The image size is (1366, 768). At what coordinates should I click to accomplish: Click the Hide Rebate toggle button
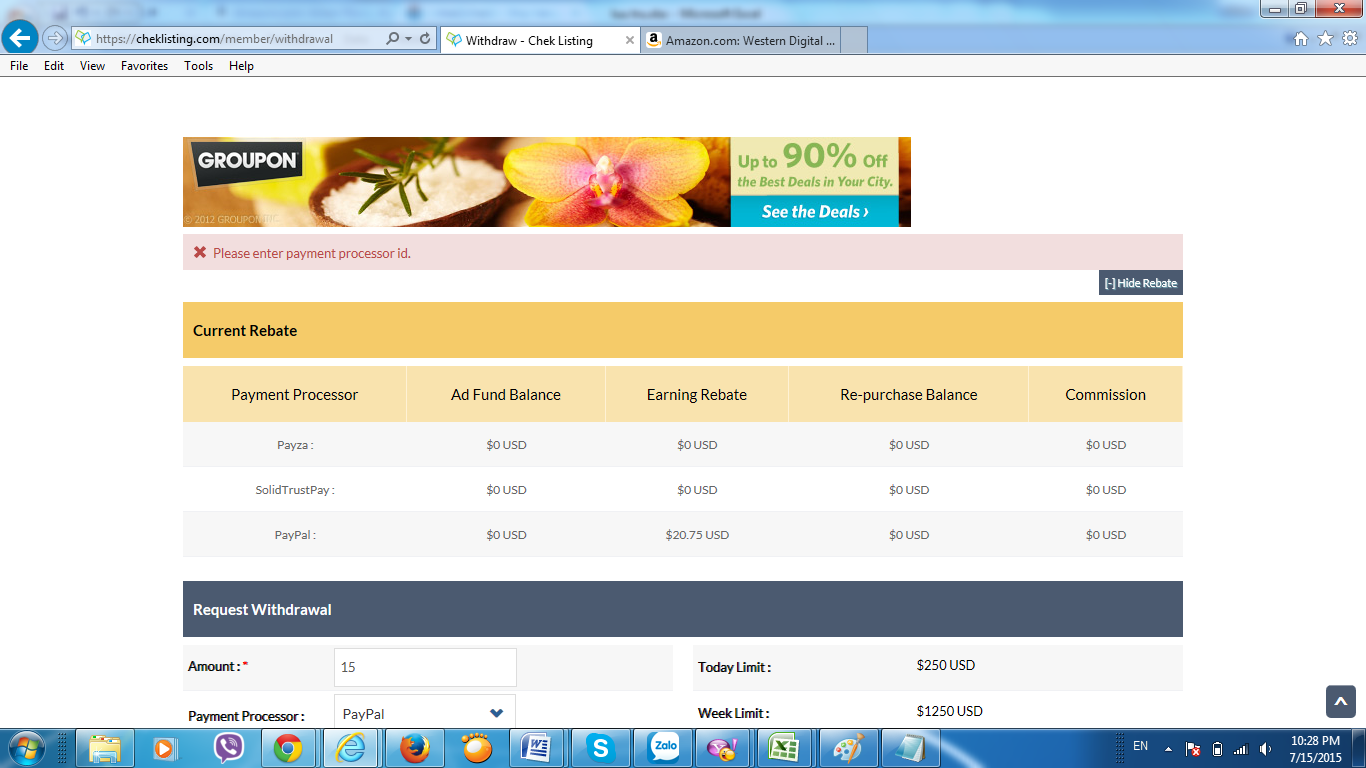point(1141,283)
